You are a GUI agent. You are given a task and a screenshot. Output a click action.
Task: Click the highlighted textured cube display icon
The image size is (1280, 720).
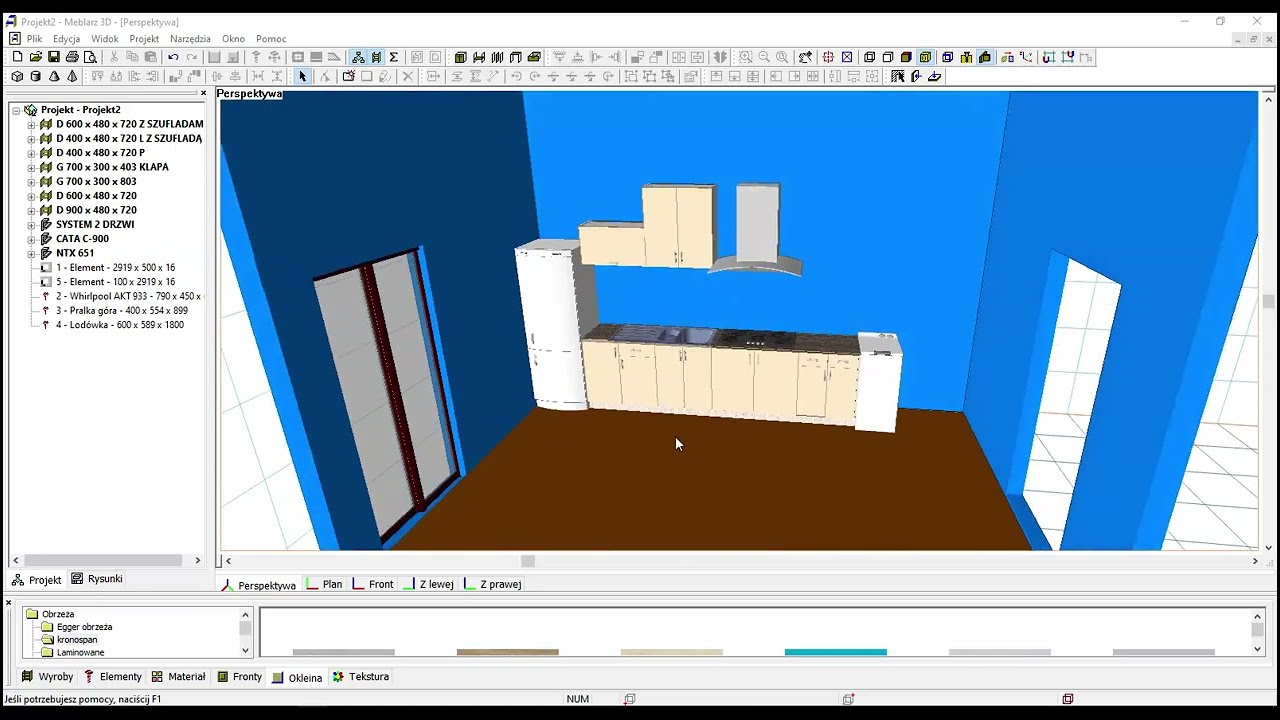pyautogui.click(x=925, y=57)
